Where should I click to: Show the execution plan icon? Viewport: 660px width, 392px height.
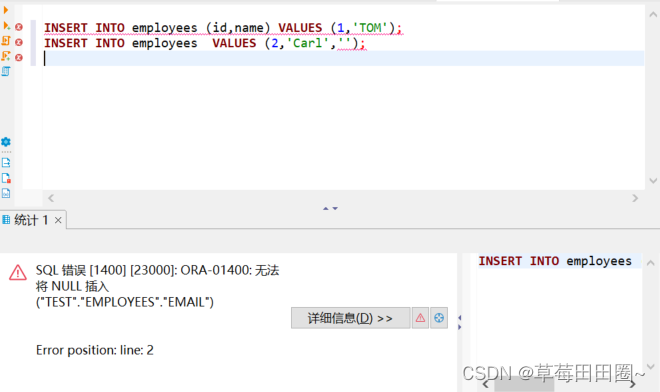[x=6, y=71]
